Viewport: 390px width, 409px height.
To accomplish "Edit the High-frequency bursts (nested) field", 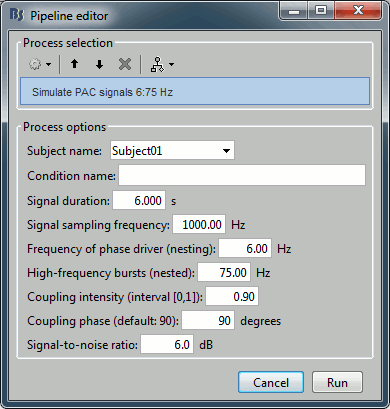I will (x=224, y=272).
